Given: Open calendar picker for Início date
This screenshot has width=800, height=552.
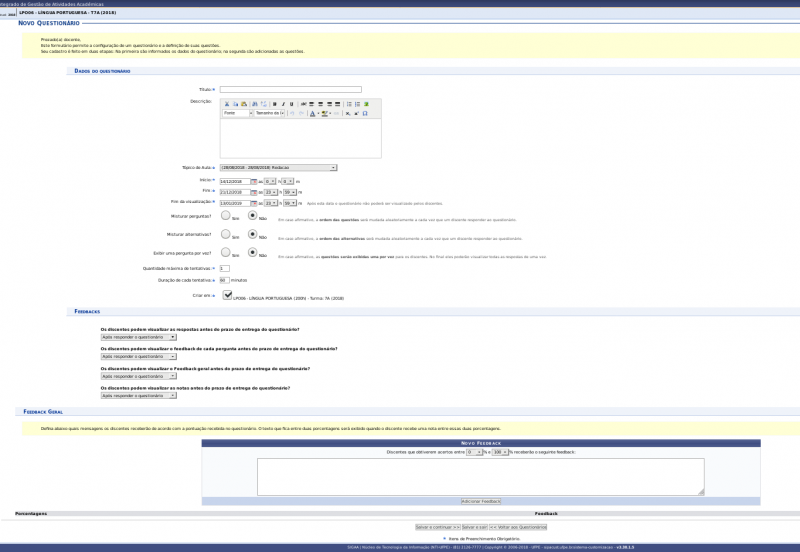Looking at the screenshot, I should (x=252, y=181).
